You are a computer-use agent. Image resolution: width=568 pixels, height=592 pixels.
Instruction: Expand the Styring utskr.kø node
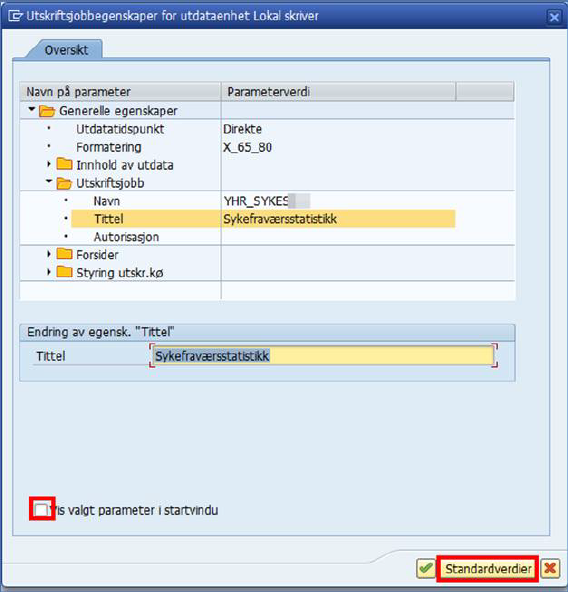click(x=49, y=271)
